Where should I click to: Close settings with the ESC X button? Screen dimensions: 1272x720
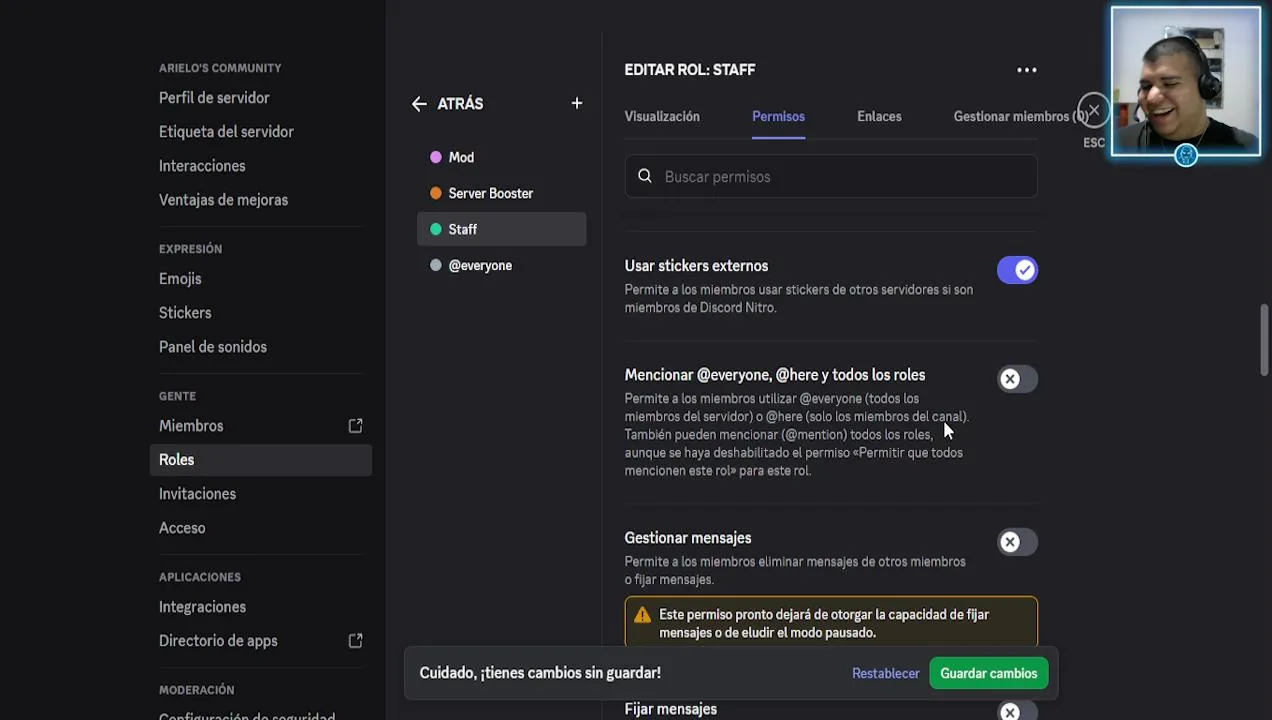[1093, 111]
